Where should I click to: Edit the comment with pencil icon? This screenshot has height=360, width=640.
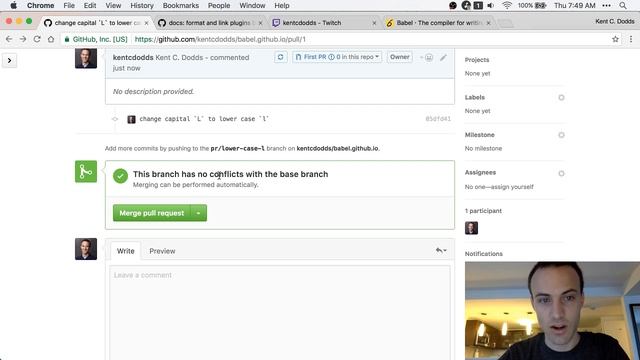pos(443,58)
